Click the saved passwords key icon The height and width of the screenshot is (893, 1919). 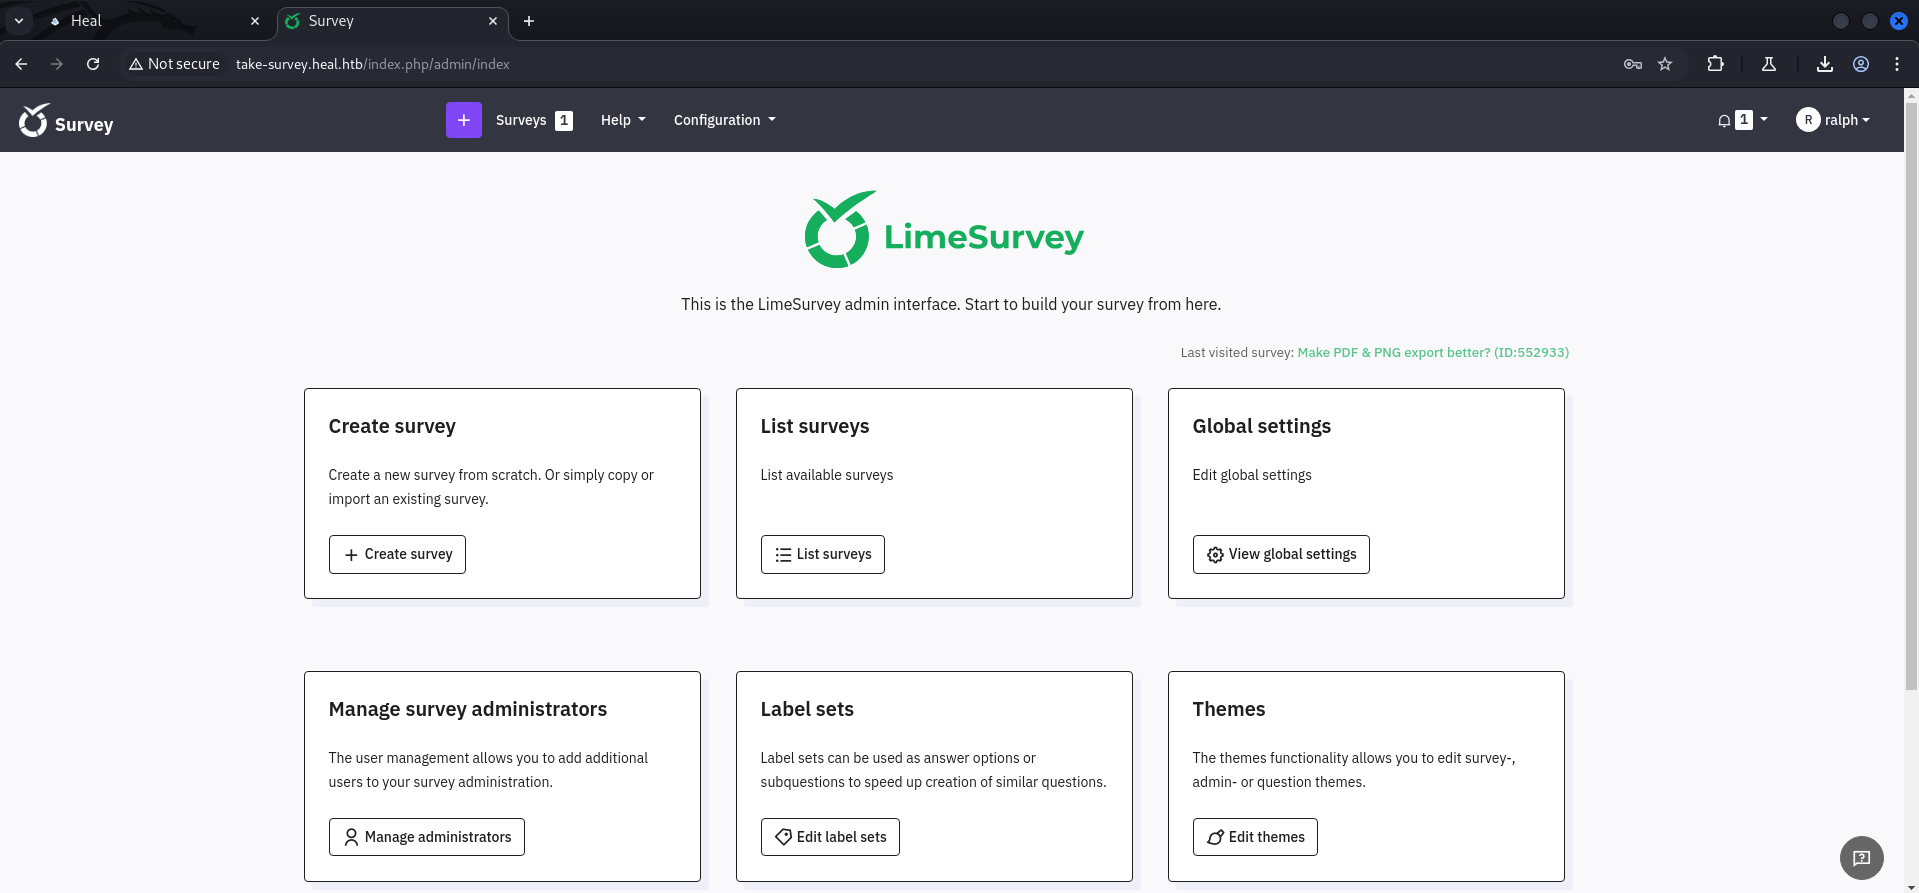tap(1633, 64)
